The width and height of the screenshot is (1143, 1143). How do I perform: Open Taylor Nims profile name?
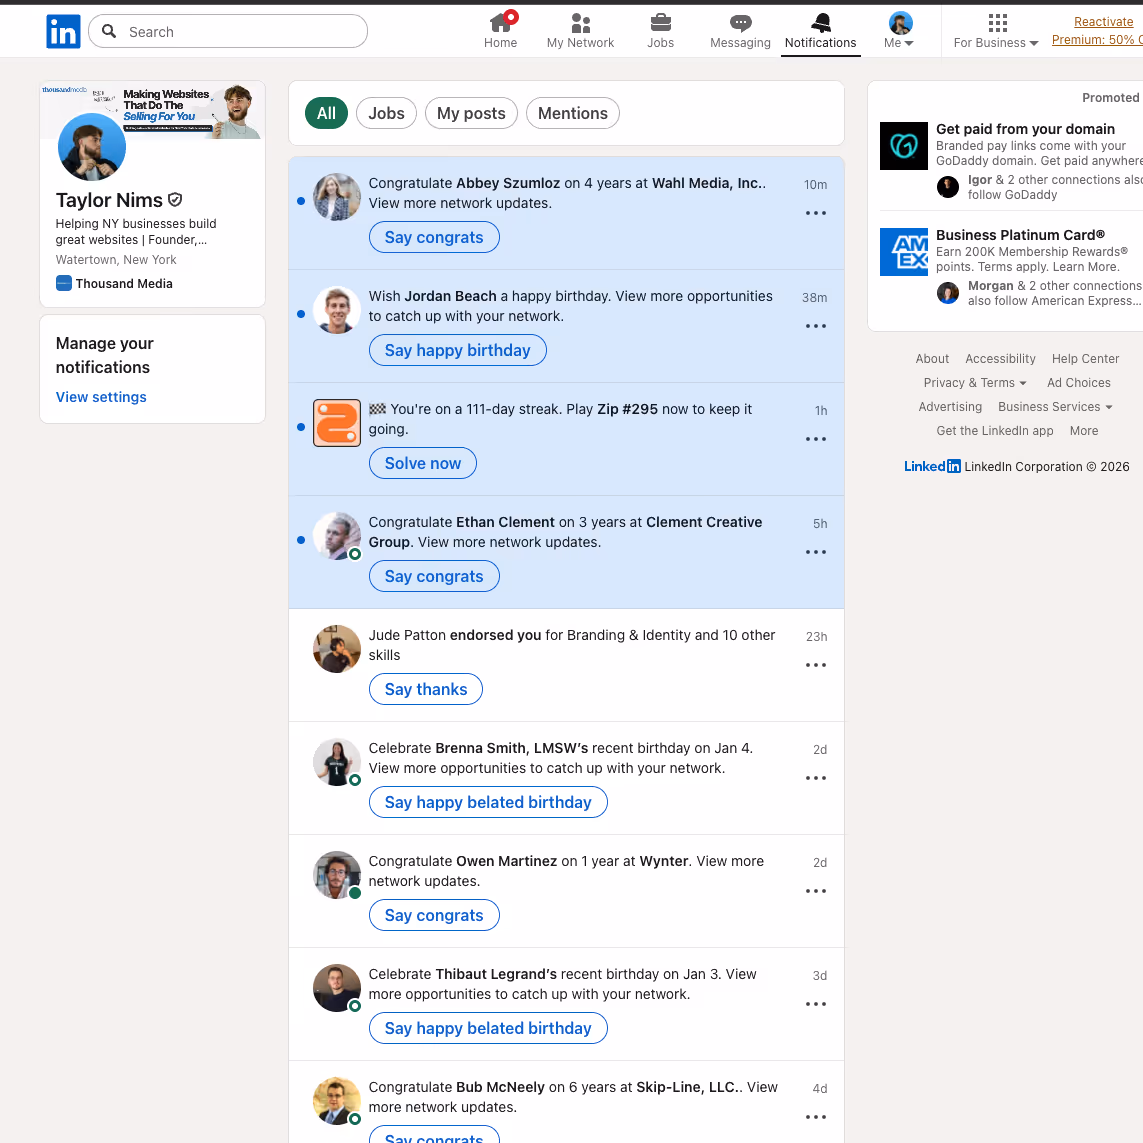[x=109, y=200]
